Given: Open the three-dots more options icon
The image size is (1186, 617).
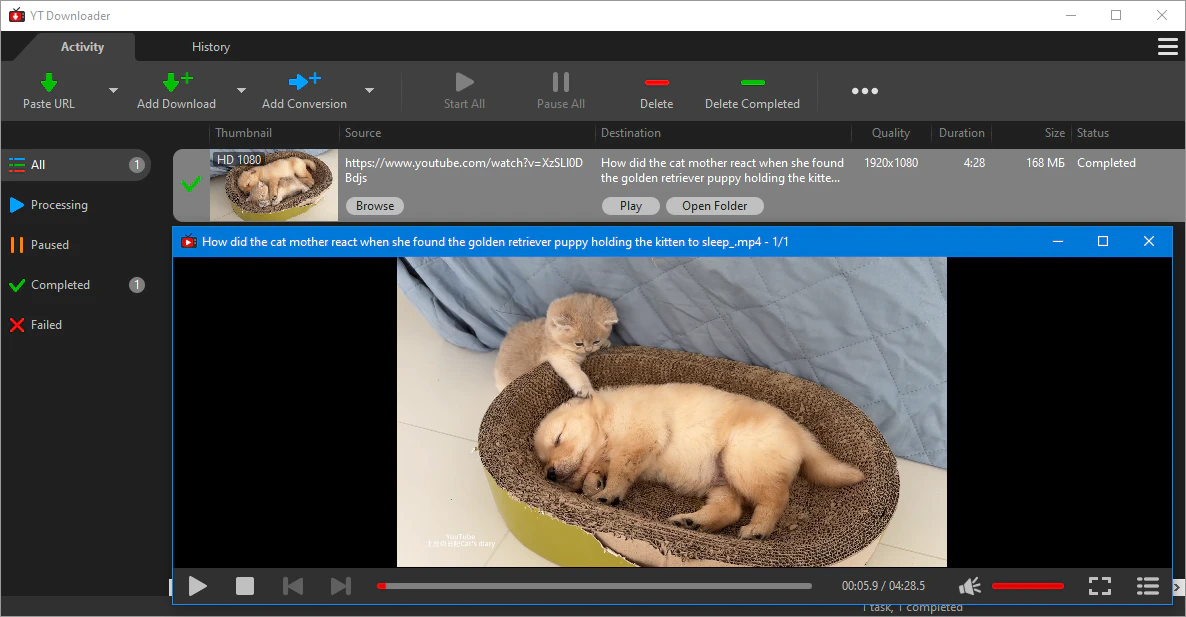Looking at the screenshot, I should point(864,91).
